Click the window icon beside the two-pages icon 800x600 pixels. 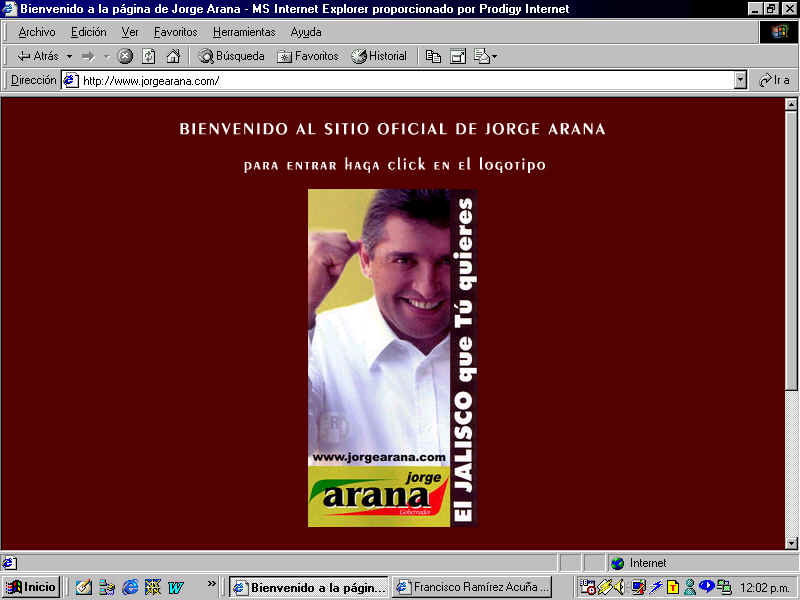[x=458, y=56]
